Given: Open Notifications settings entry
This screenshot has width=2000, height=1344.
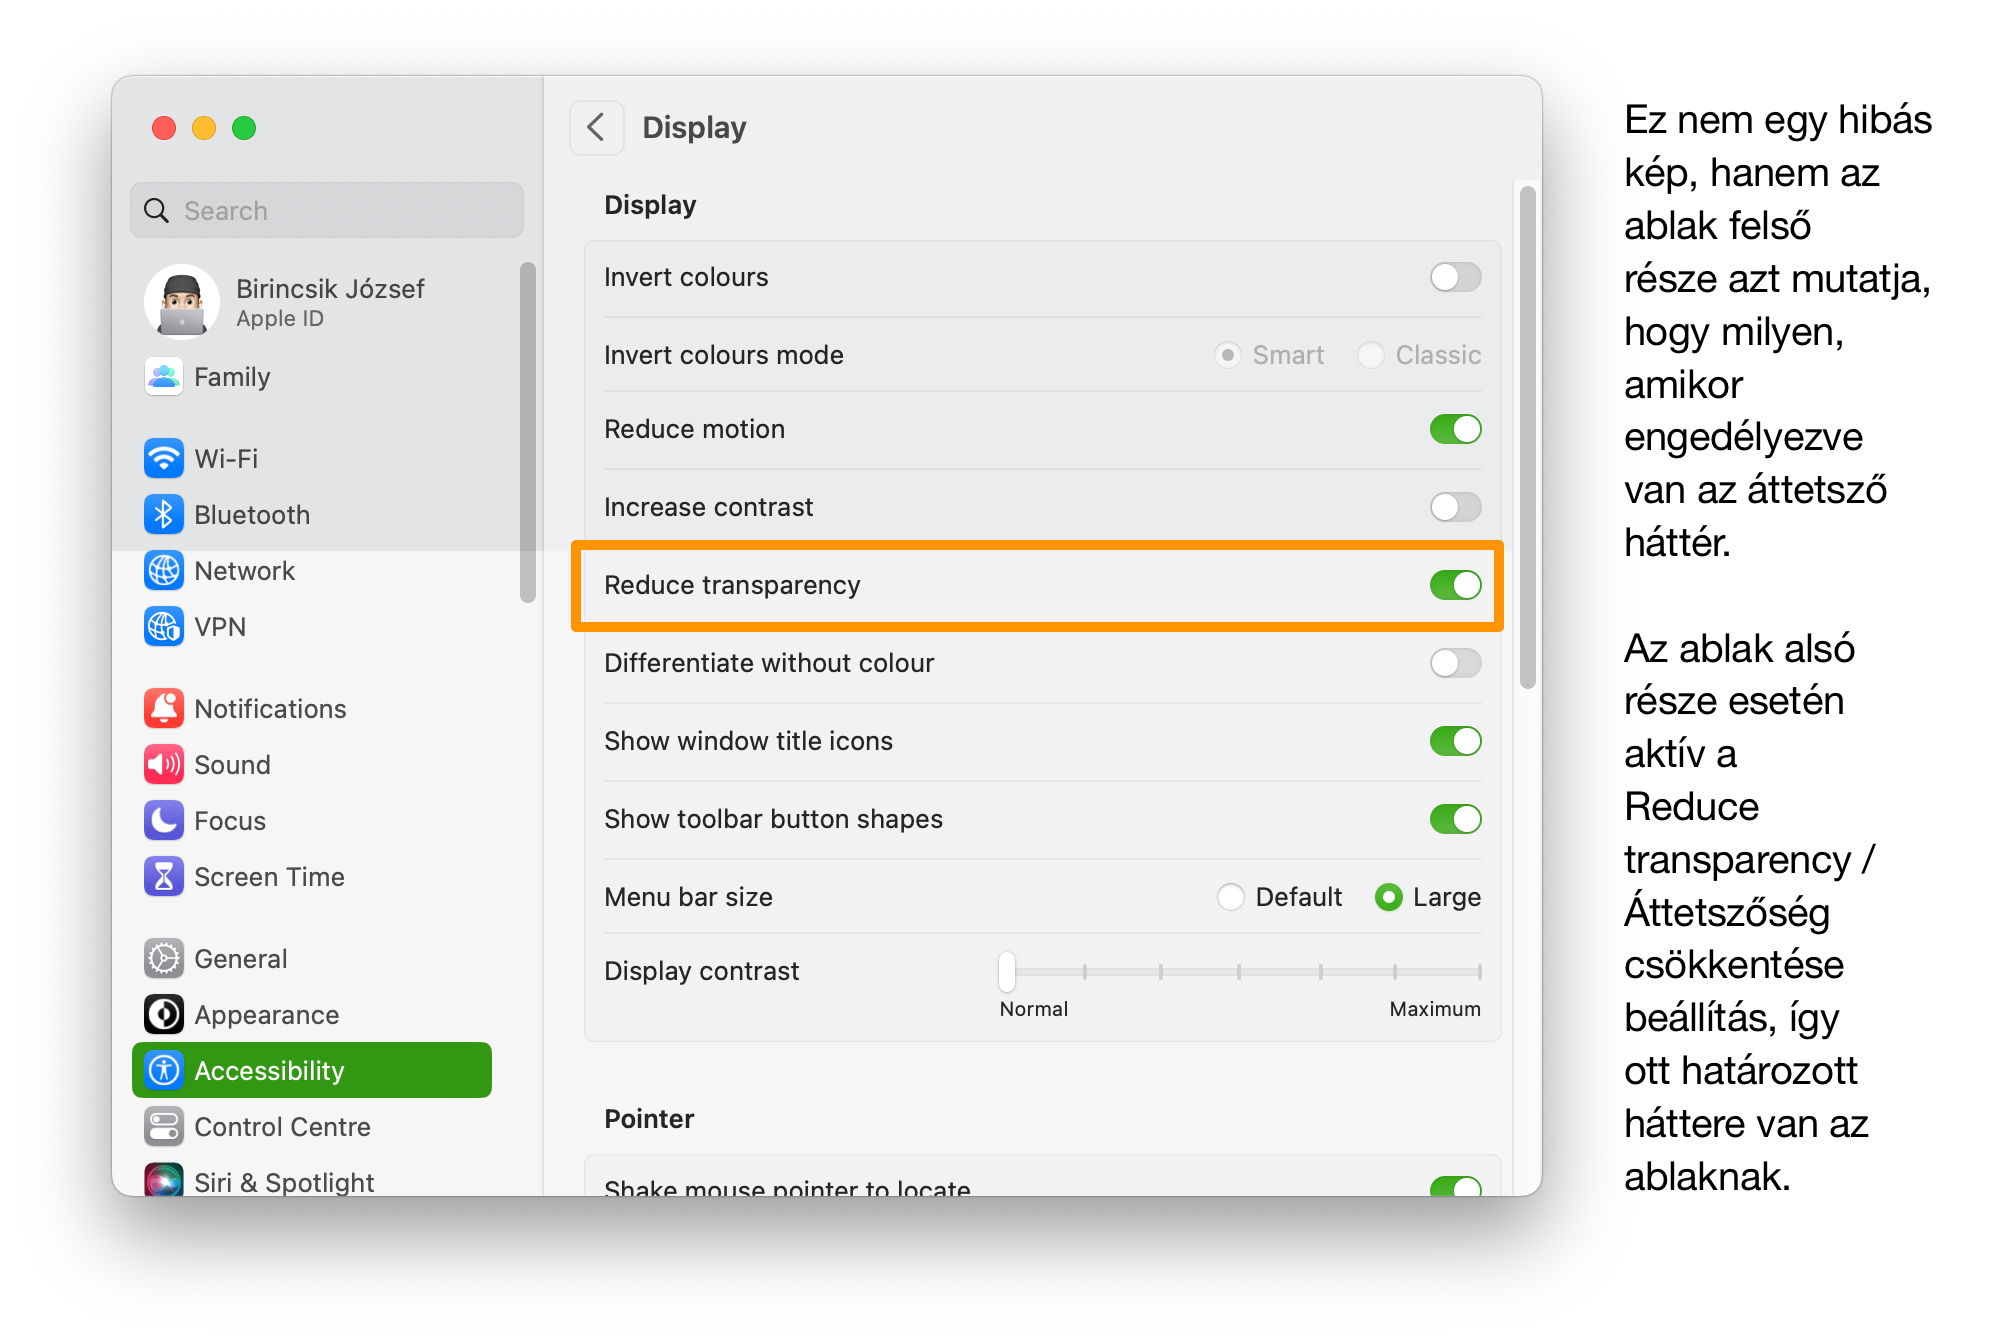Looking at the screenshot, I should (270, 709).
